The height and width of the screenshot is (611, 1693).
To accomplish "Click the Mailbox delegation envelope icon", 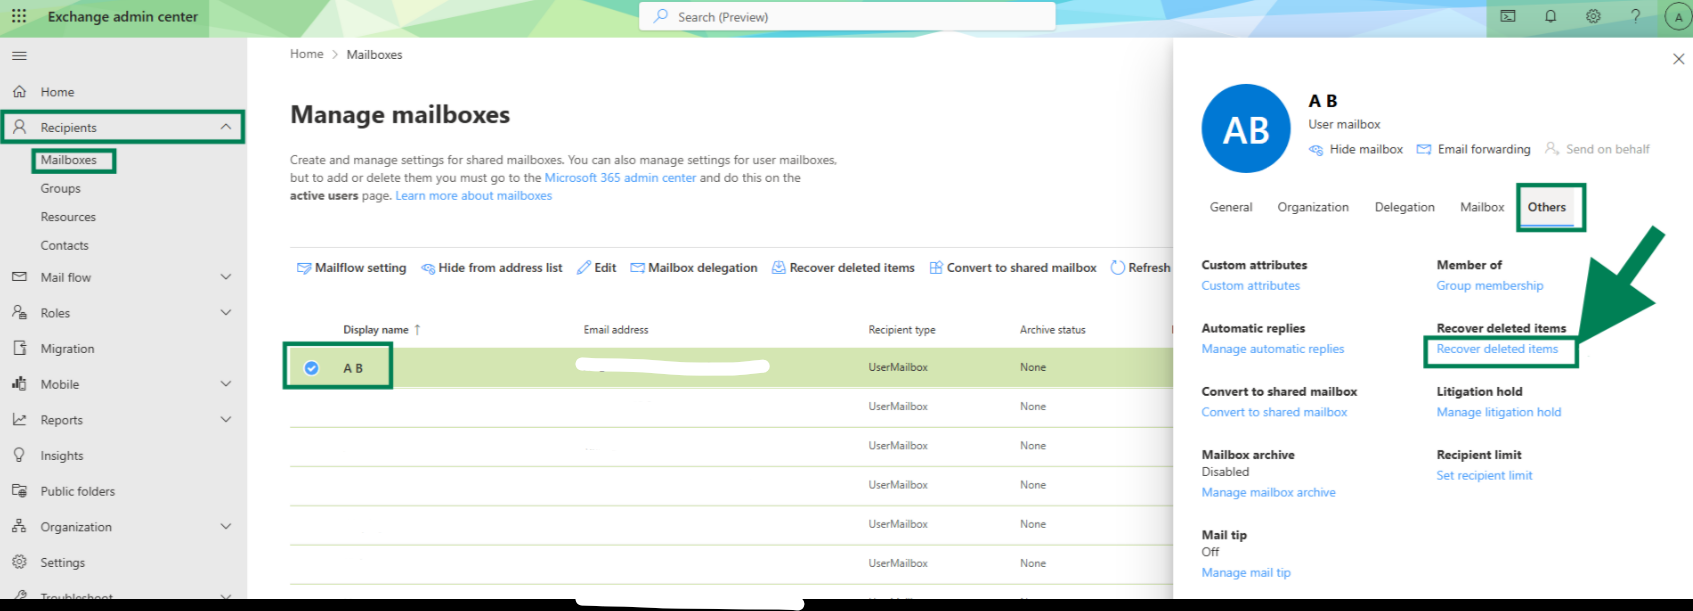I will 637,268.
